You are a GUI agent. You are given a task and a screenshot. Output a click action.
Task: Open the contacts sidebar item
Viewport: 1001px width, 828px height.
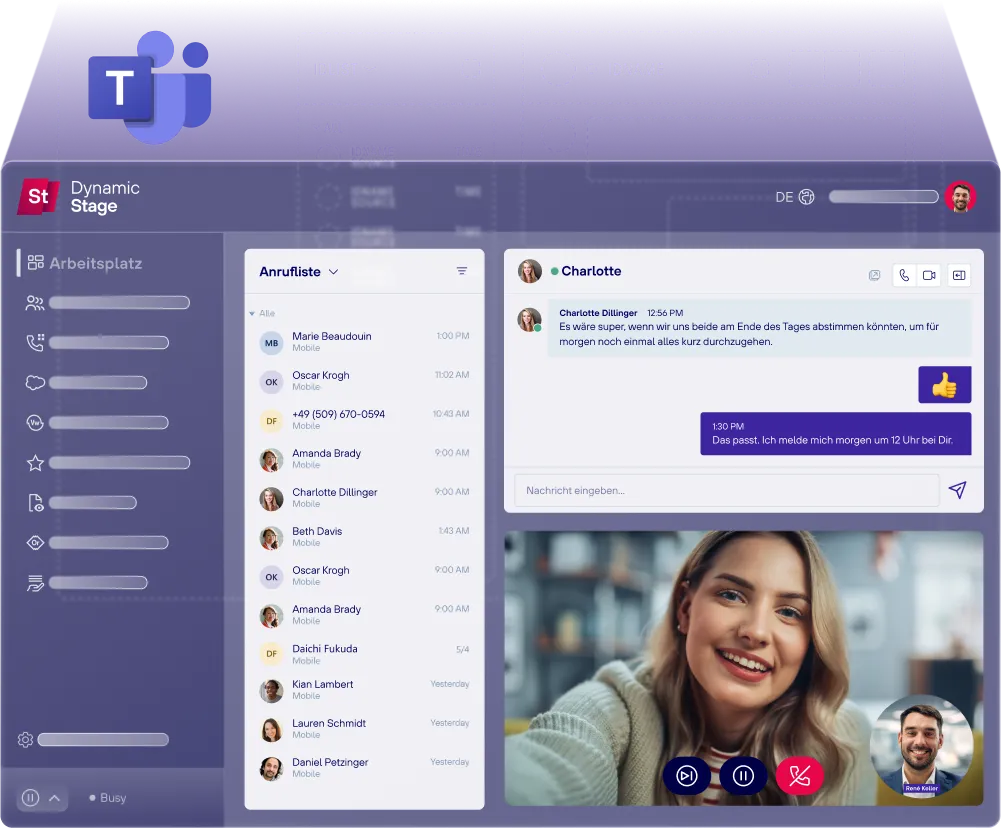pyautogui.click(x=34, y=302)
